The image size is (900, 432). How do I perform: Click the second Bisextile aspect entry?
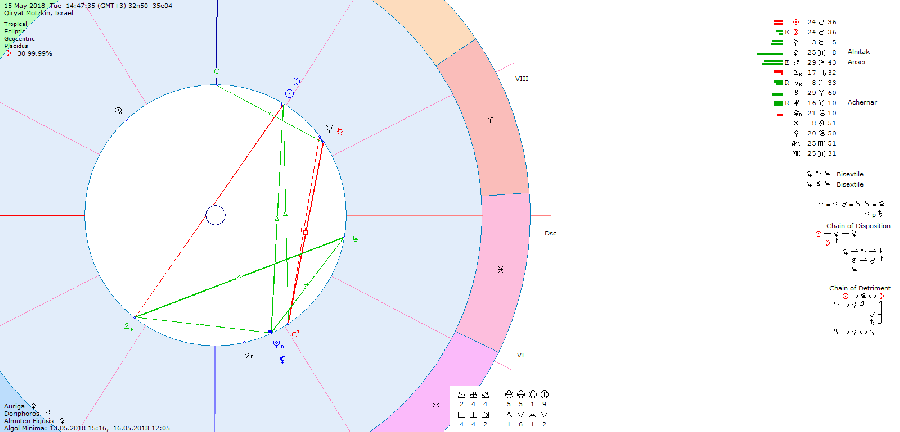click(x=835, y=184)
